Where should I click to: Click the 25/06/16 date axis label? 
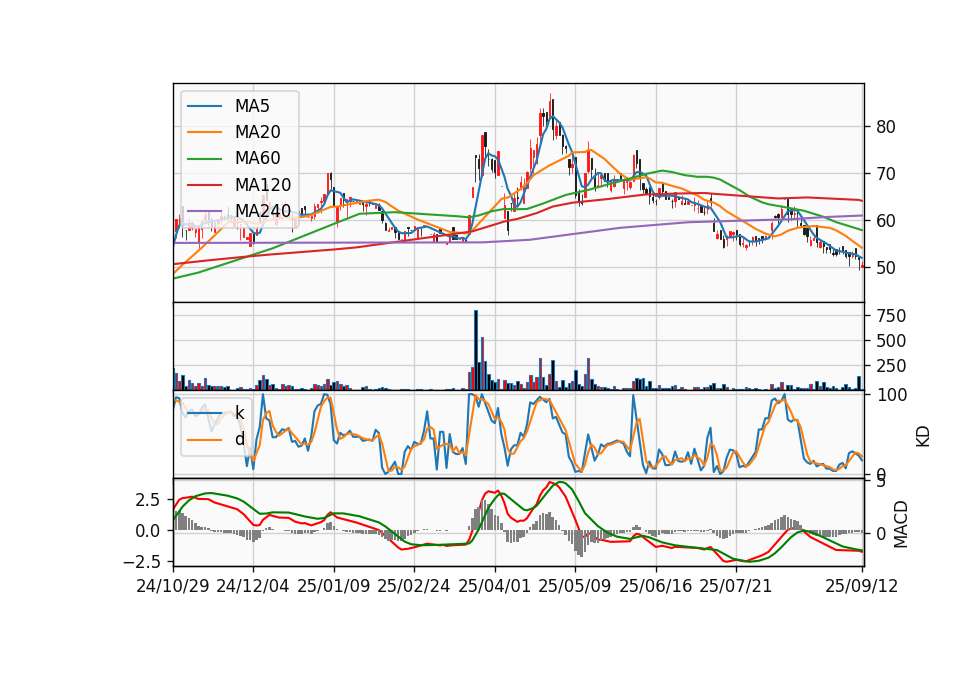tap(656, 586)
